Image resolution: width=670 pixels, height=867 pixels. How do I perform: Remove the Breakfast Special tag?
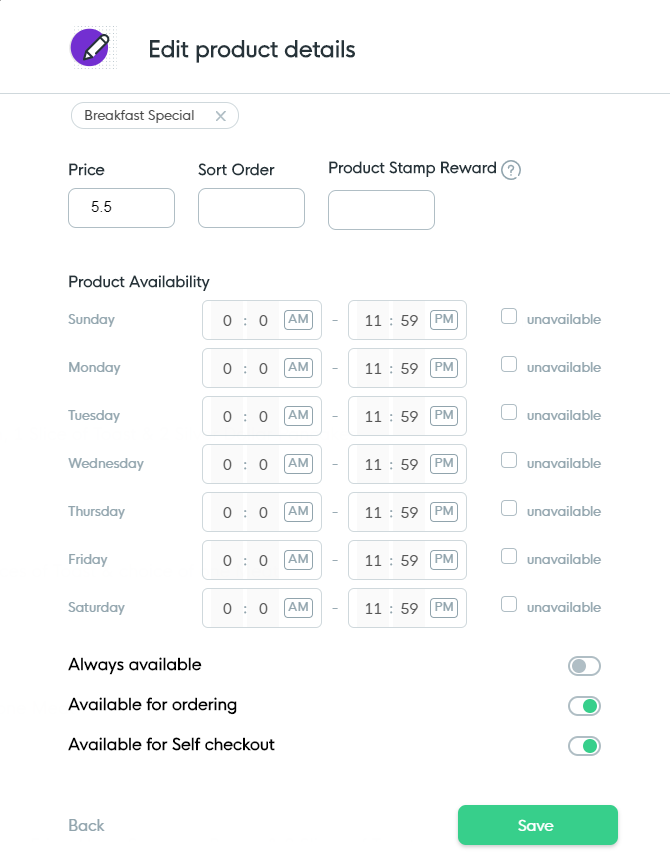[x=221, y=115]
